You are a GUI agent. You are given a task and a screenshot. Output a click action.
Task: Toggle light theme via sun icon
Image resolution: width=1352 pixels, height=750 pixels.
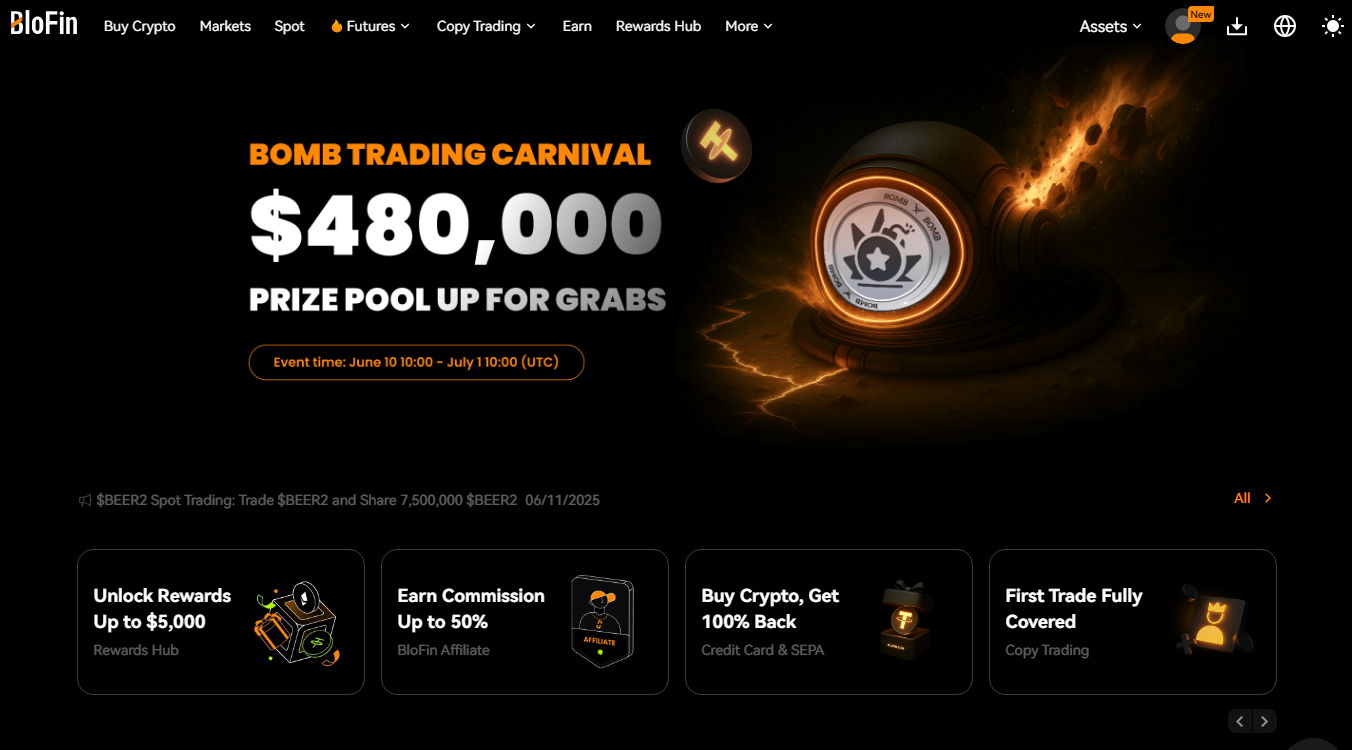click(1333, 27)
